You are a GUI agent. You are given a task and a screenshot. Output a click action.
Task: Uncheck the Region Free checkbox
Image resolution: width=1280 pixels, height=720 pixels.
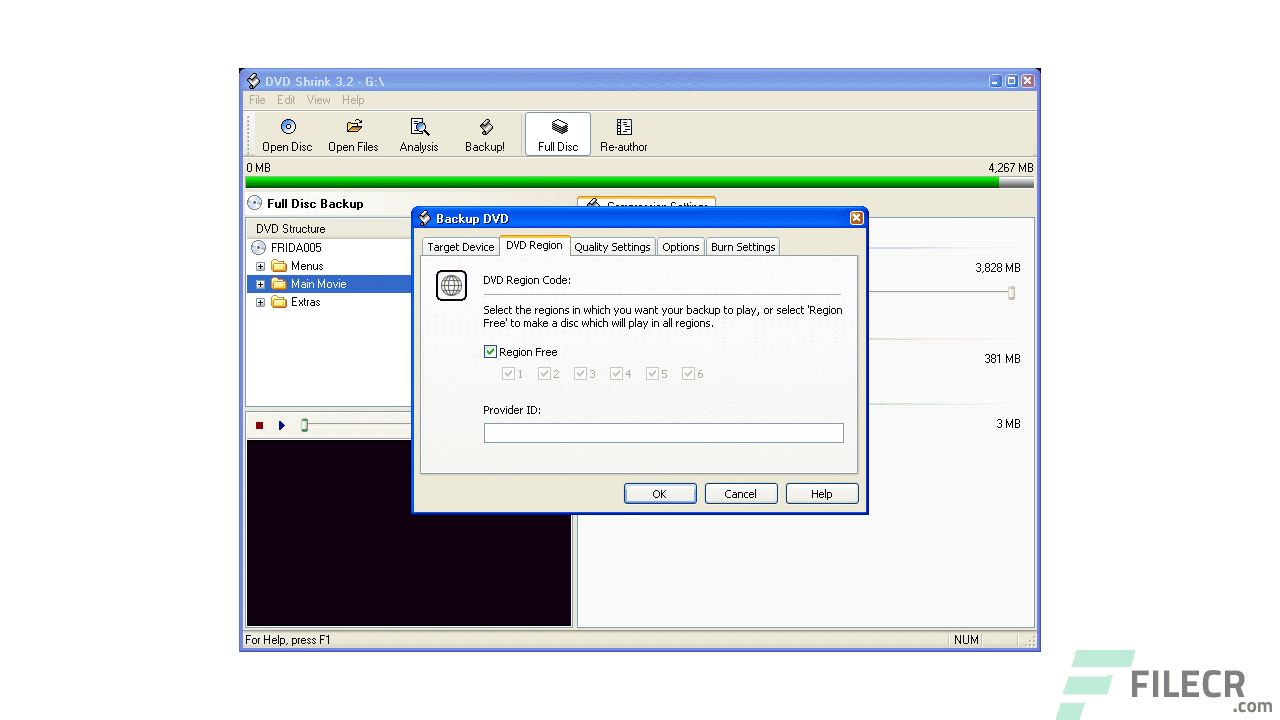tap(490, 351)
